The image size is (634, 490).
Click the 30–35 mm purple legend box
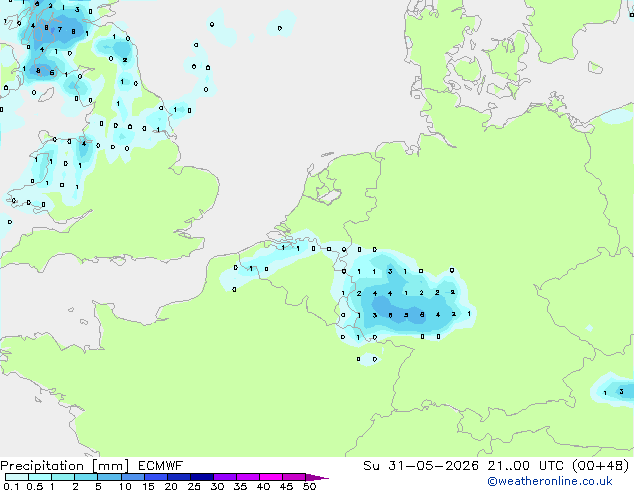[x=224, y=477]
